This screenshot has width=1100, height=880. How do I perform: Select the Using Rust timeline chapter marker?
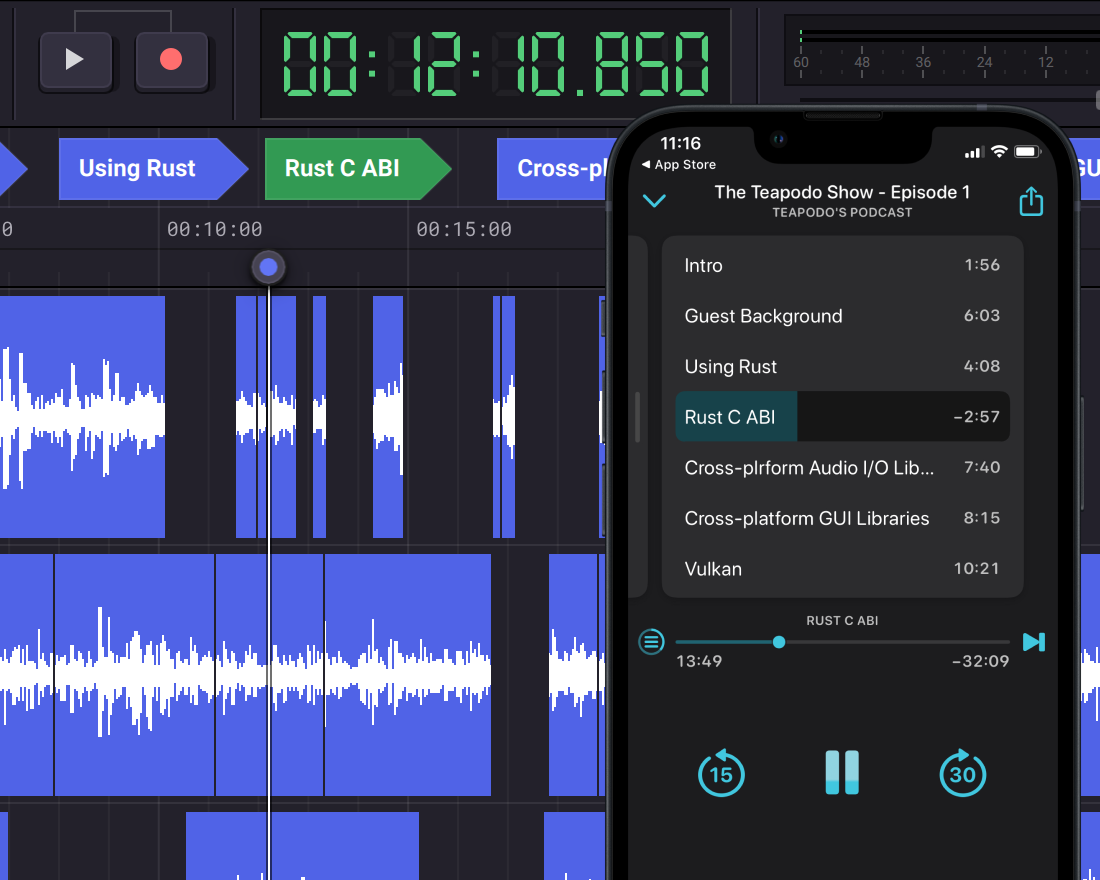pos(145,168)
